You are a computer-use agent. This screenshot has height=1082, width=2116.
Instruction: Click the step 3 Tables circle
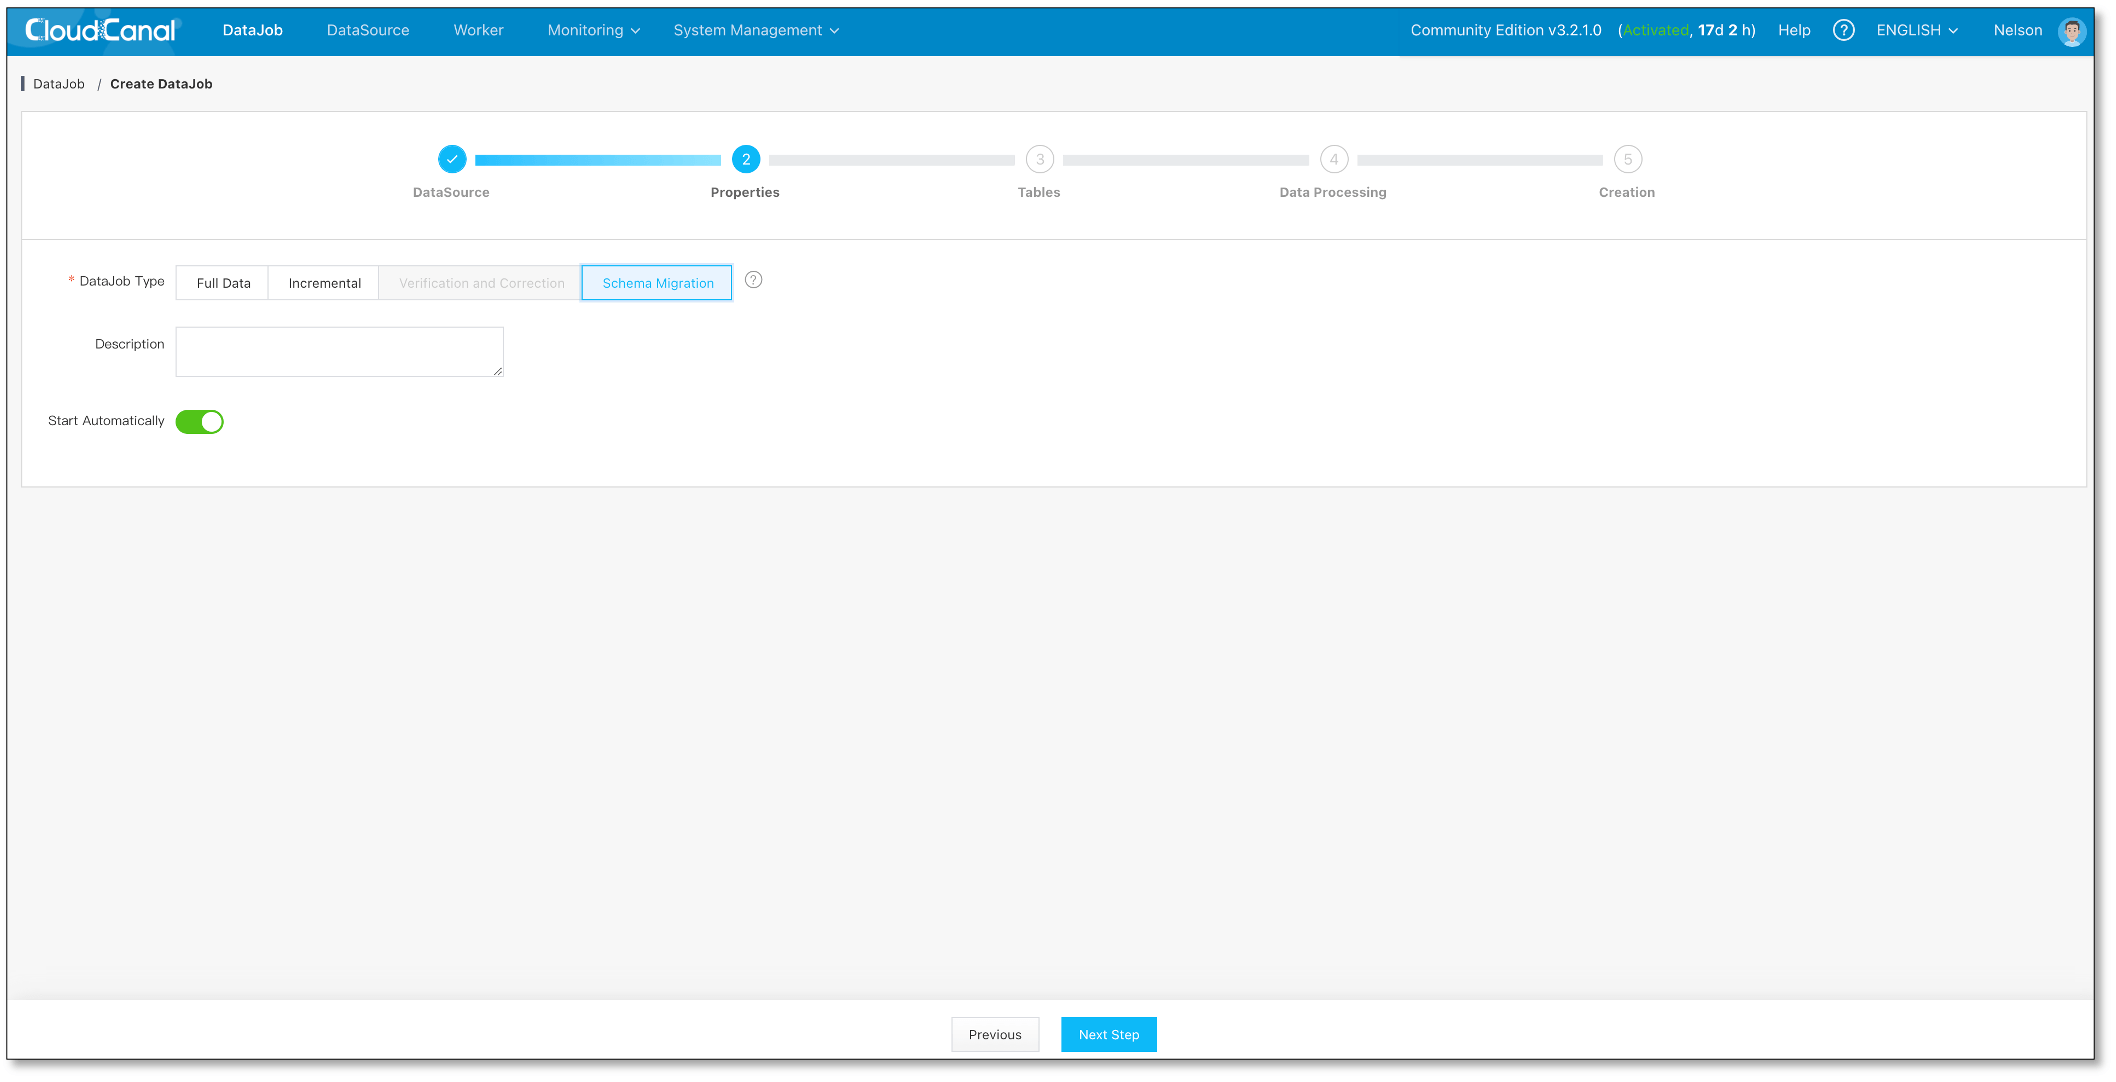pos(1039,159)
